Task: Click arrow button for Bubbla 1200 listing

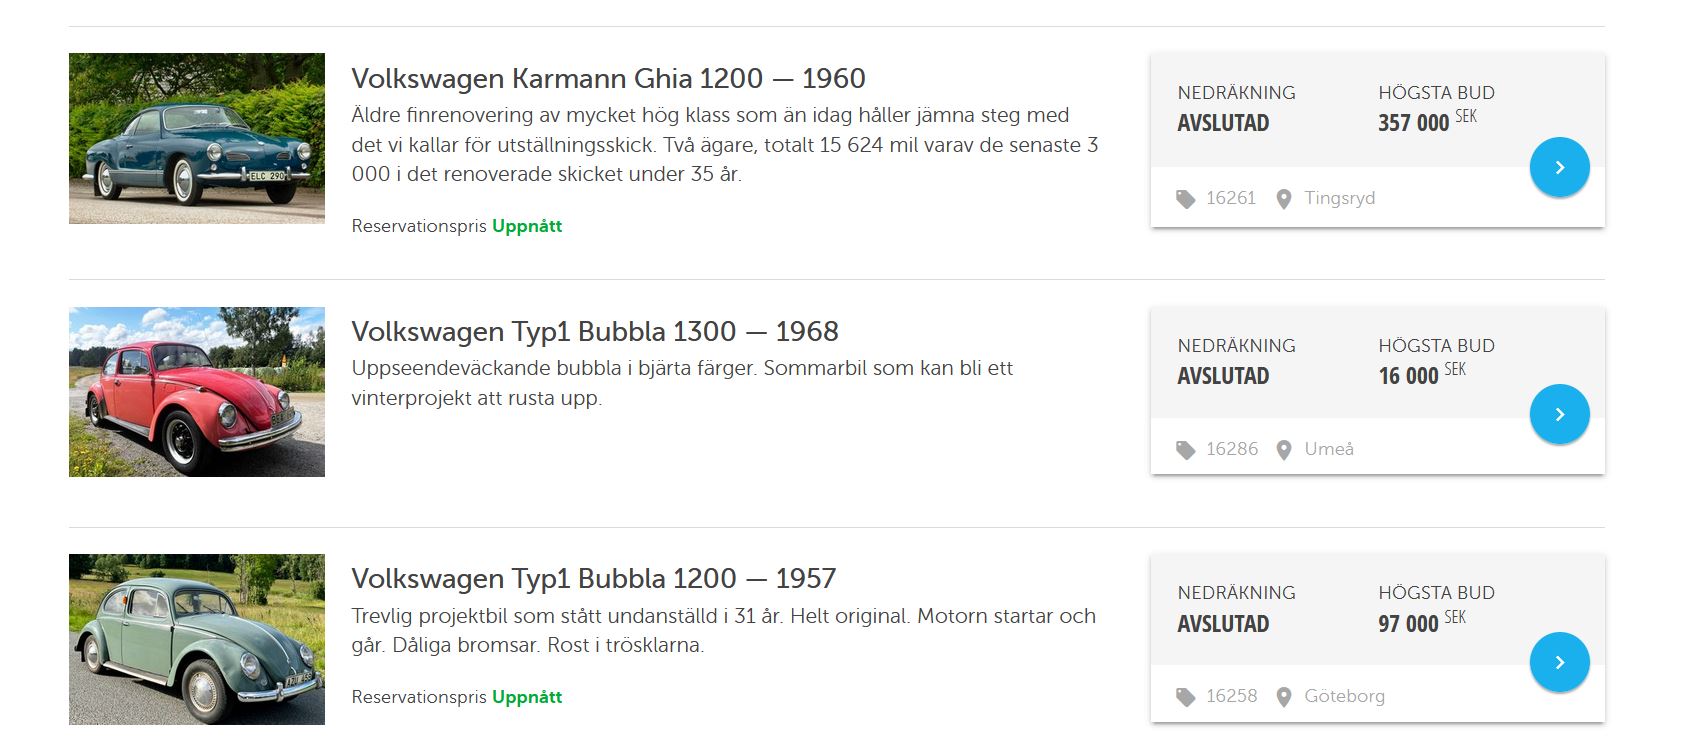Action: point(1559,662)
